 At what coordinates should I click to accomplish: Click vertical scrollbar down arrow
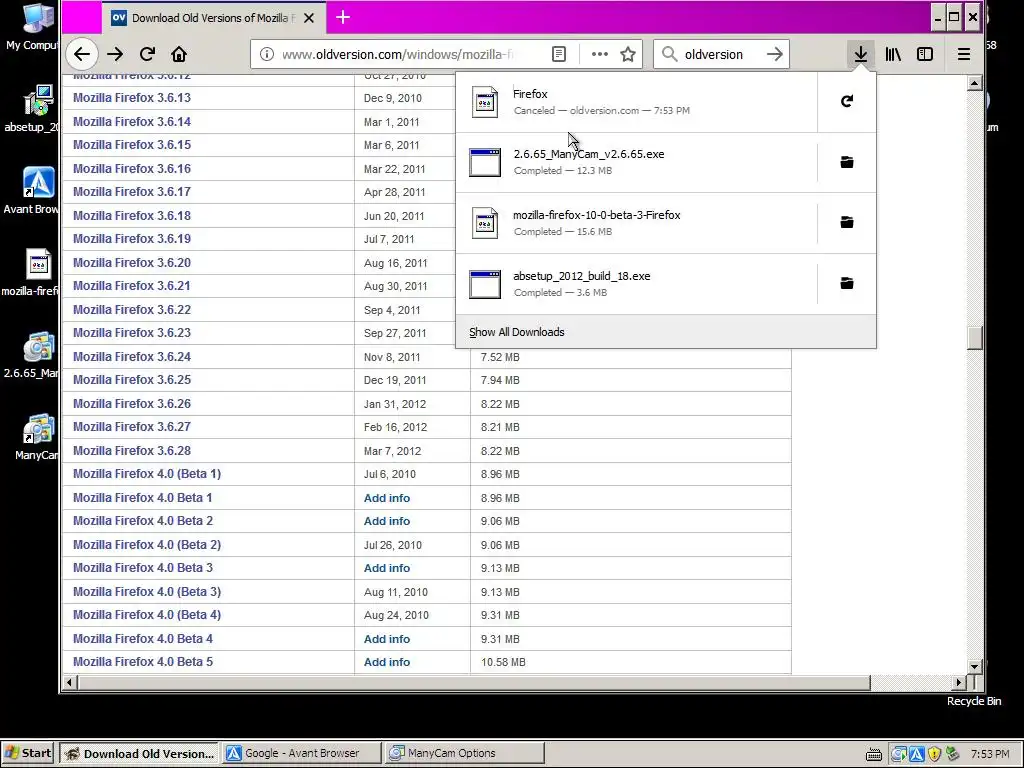974,666
